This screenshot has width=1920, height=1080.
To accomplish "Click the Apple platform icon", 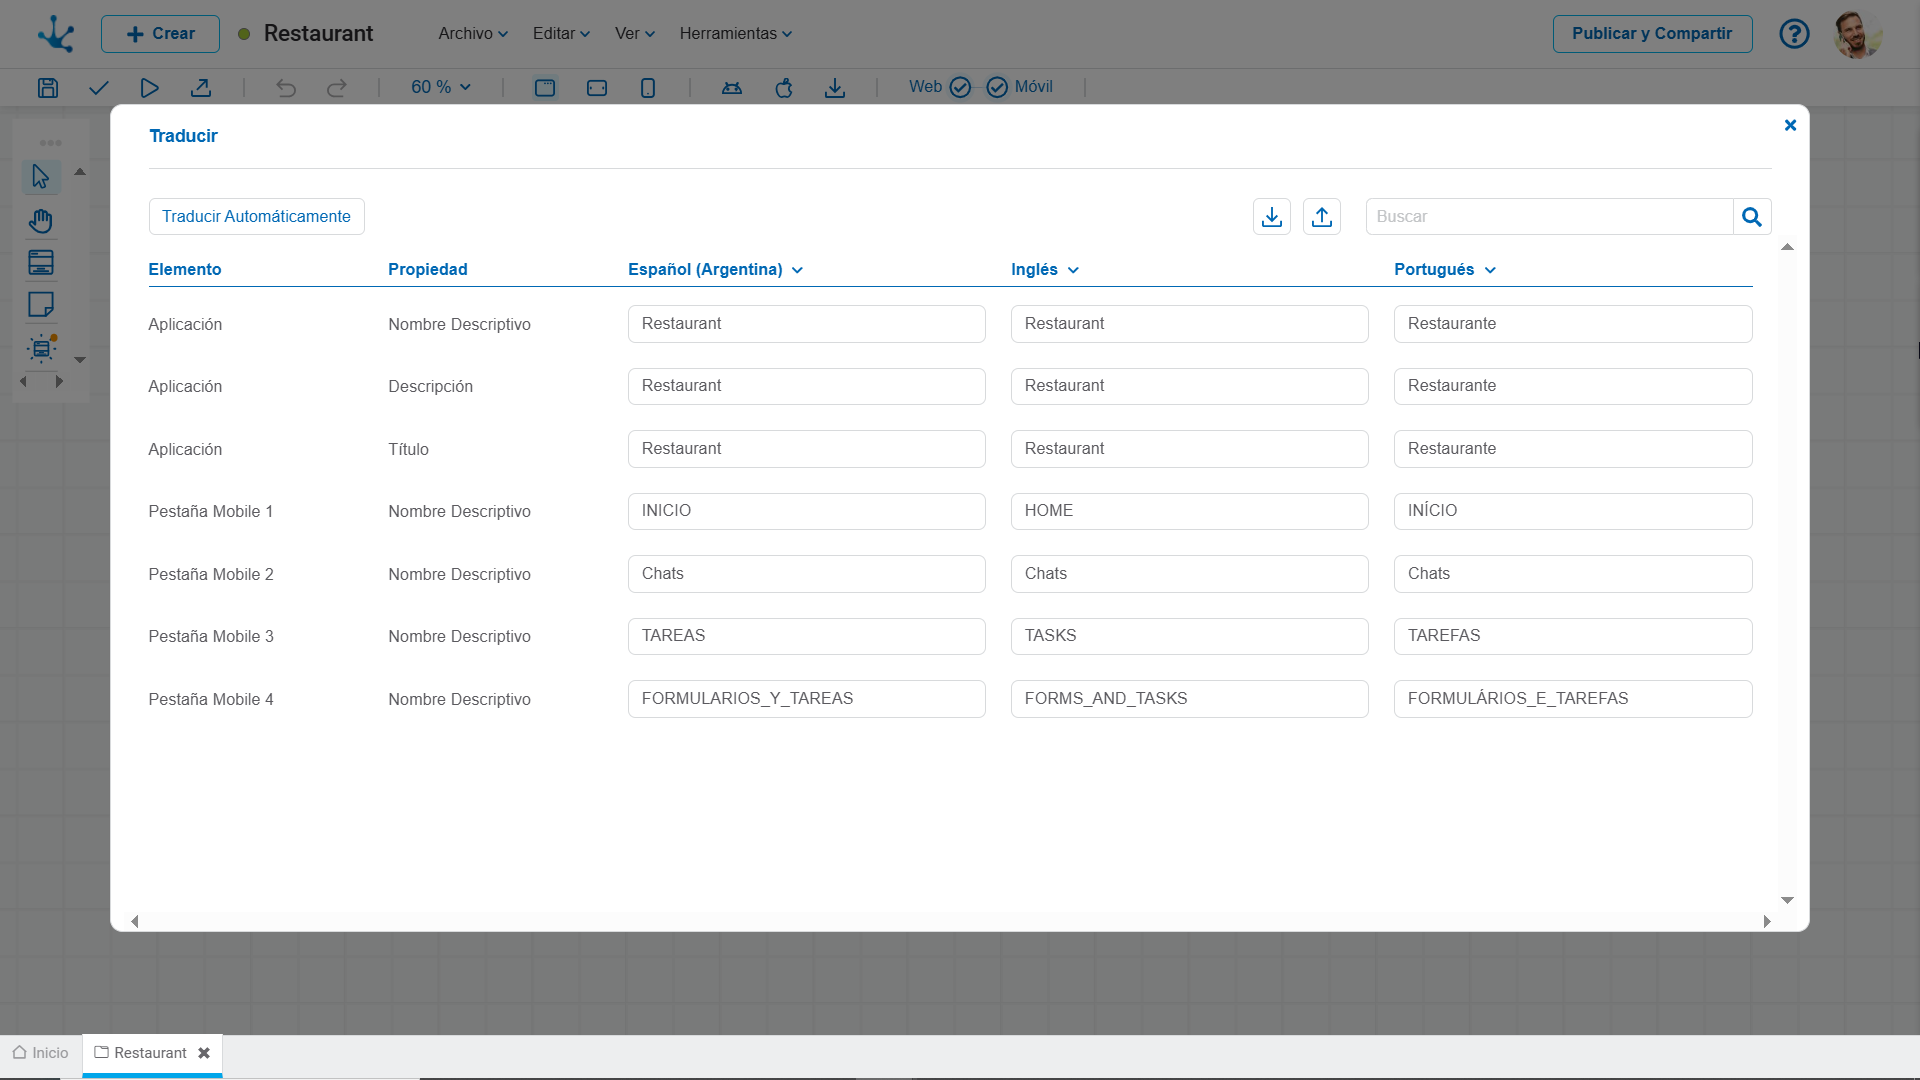I will [x=783, y=88].
